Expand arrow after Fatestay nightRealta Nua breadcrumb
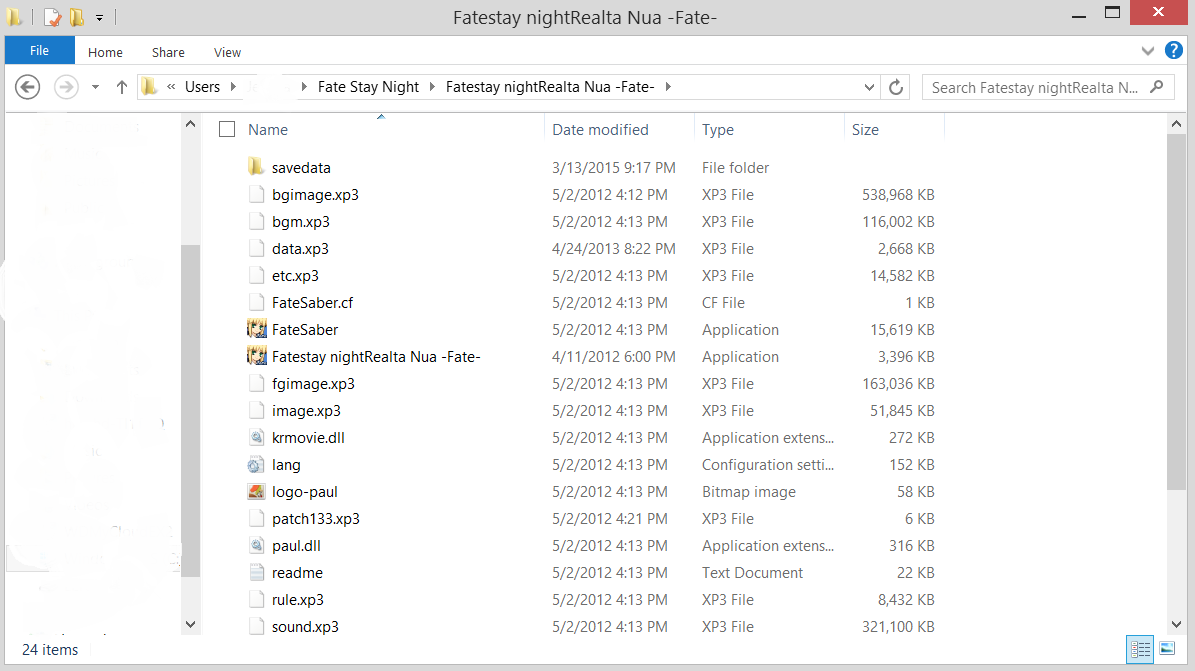 (x=668, y=87)
